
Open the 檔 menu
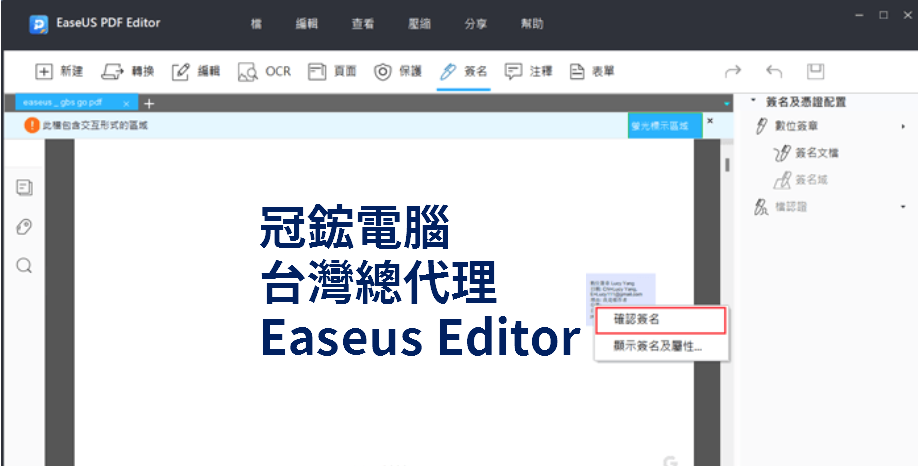pos(256,24)
